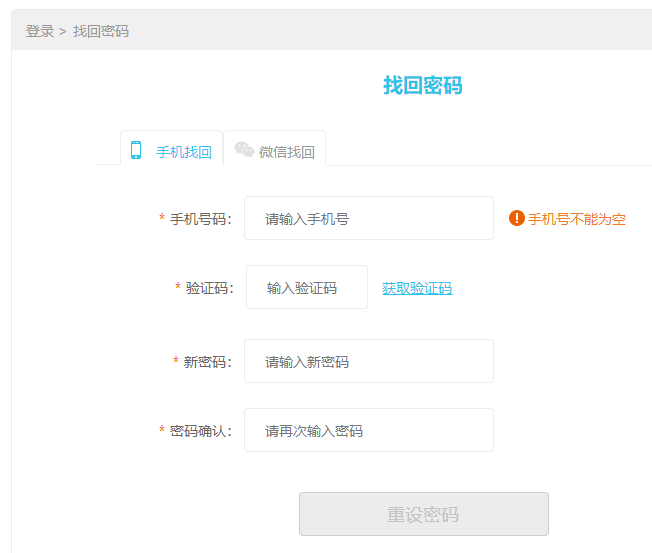652x553 pixels.
Task: Click the 密码确认 field label
Action: 200,431
